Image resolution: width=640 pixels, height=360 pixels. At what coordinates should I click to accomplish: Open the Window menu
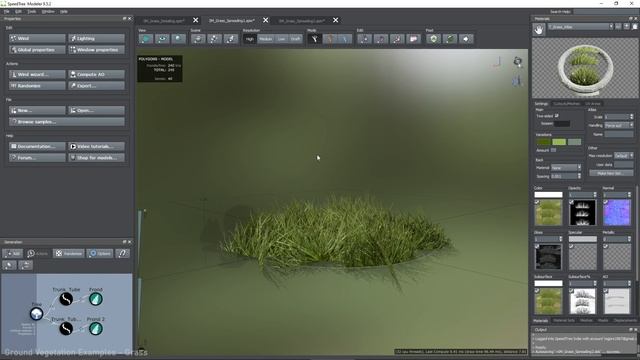click(x=48, y=11)
